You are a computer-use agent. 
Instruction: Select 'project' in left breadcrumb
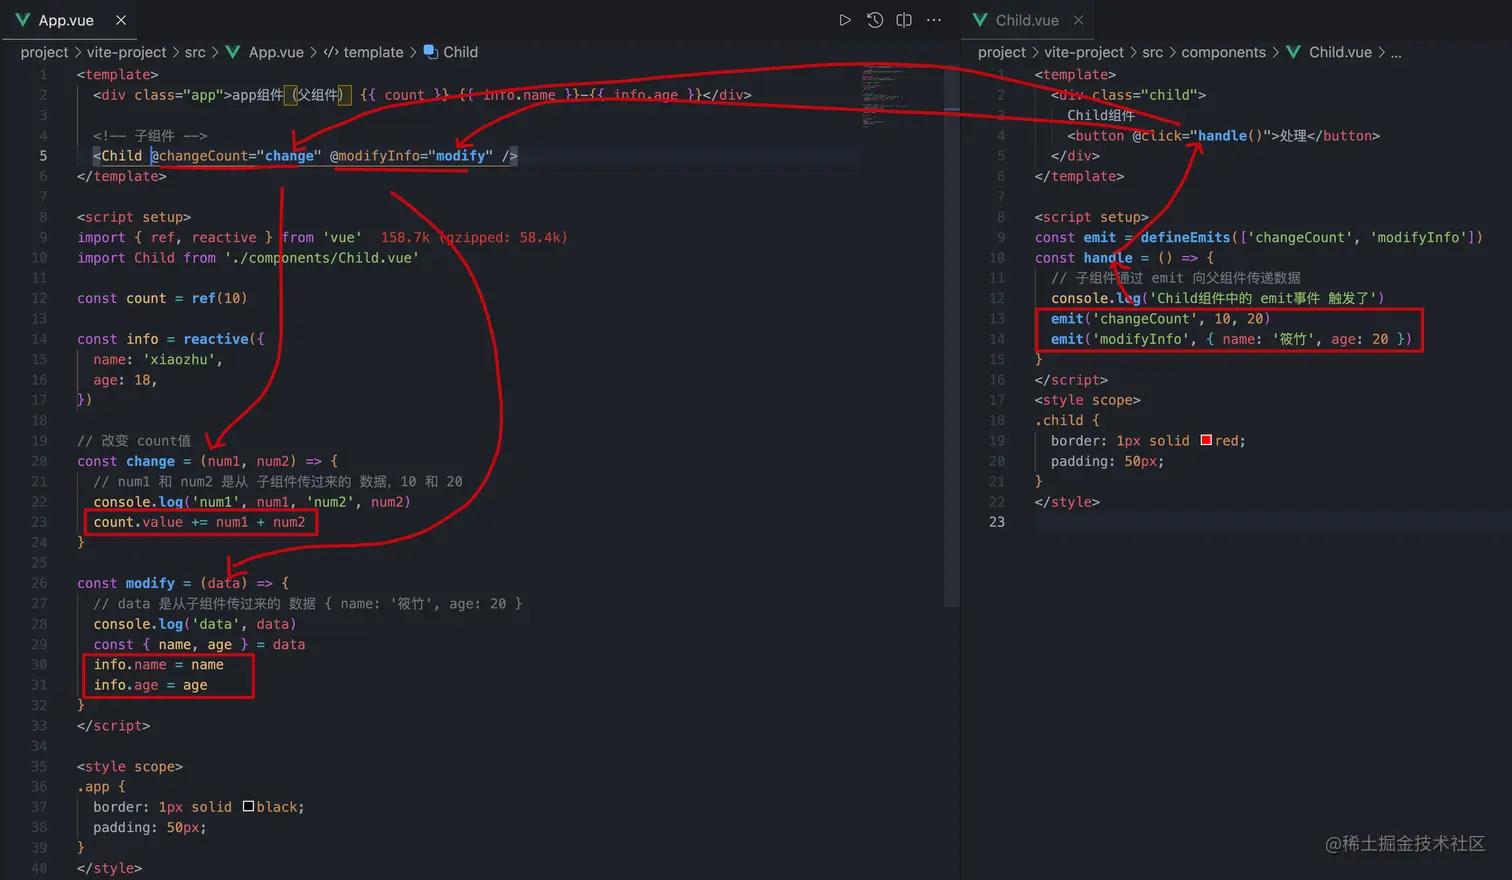(44, 52)
